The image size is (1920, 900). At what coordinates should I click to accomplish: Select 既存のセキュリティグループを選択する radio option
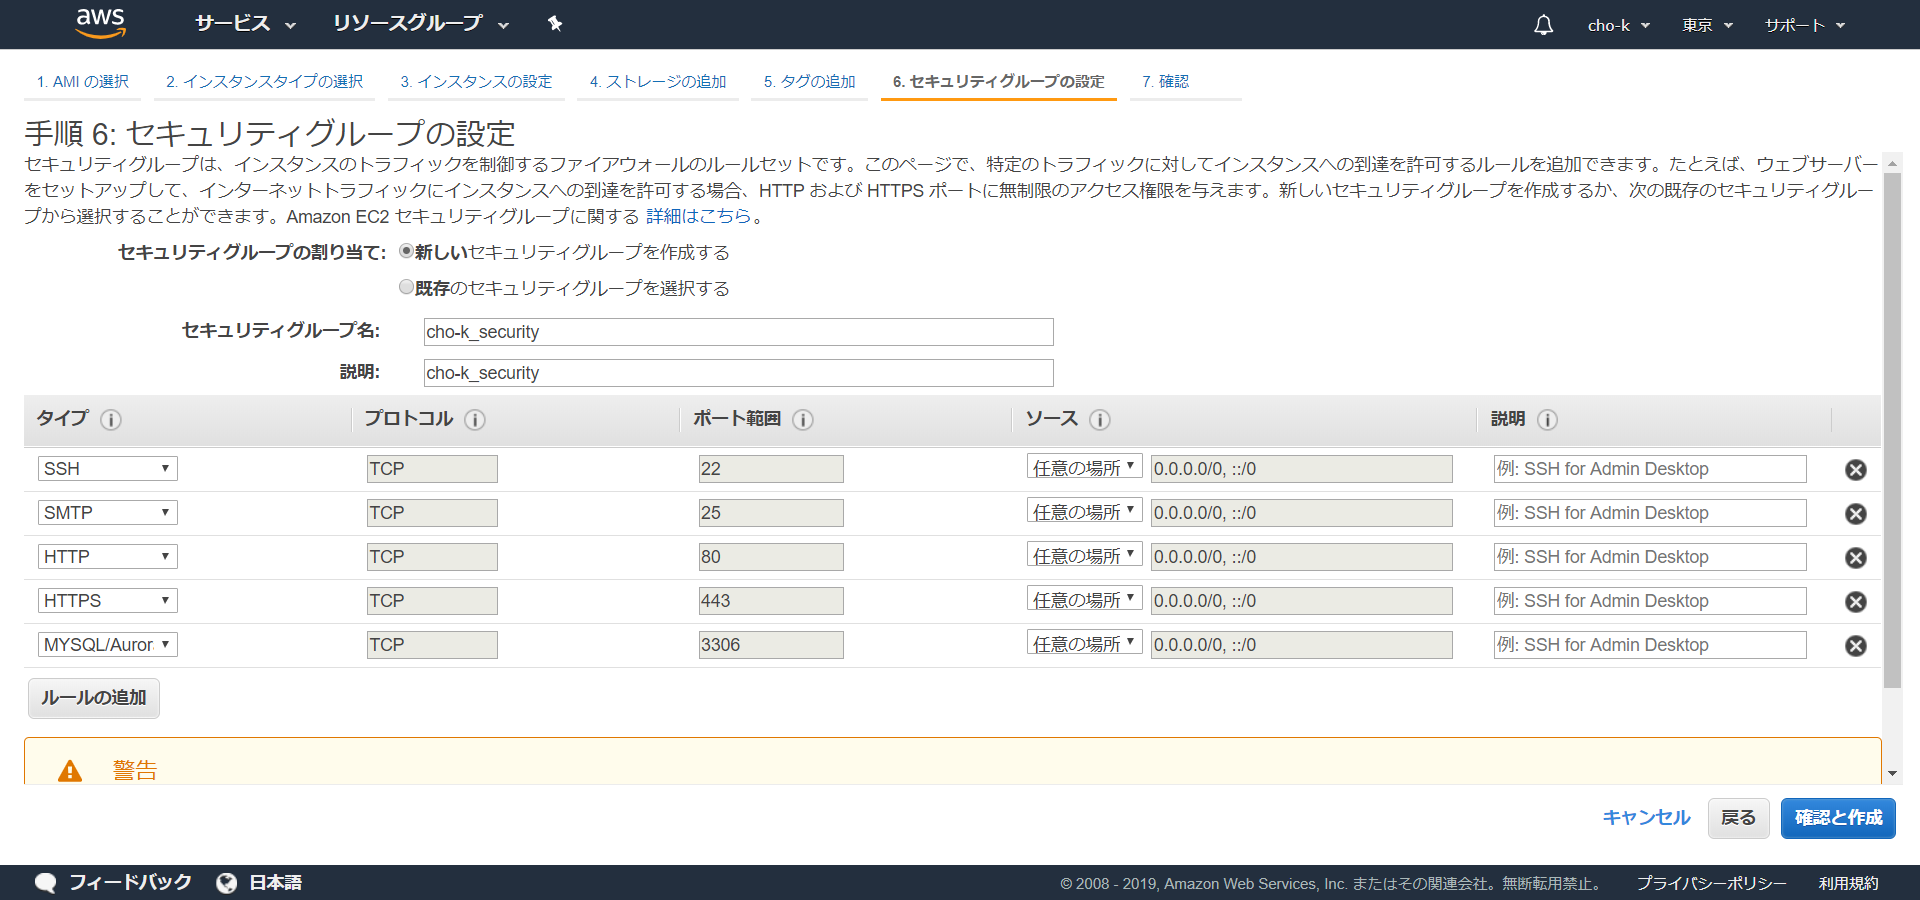tap(406, 287)
